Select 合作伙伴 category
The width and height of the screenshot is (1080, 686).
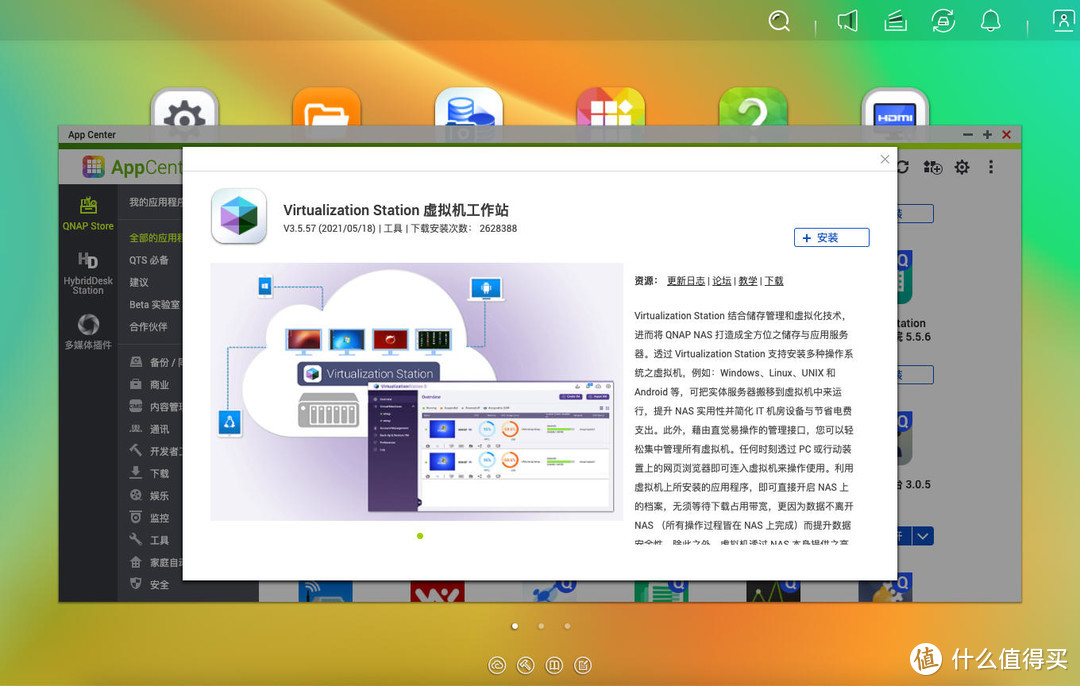point(148,326)
